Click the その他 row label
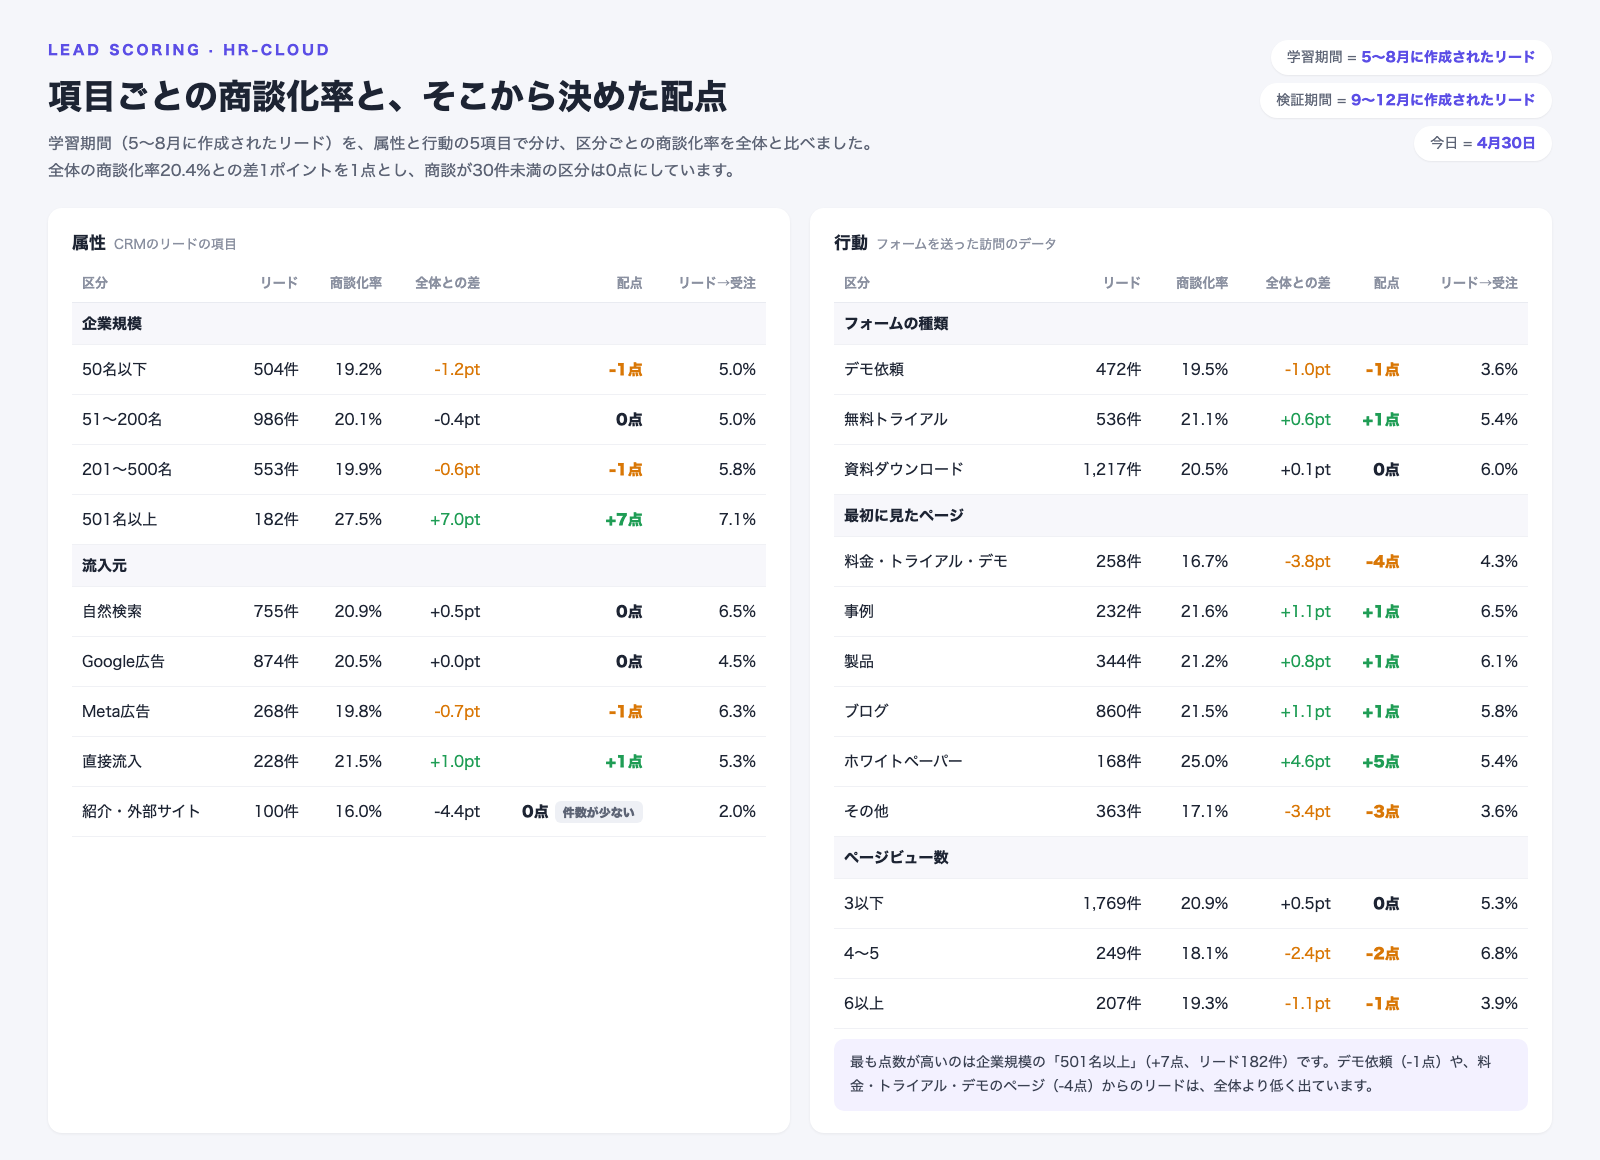The image size is (1600, 1160). tap(866, 811)
